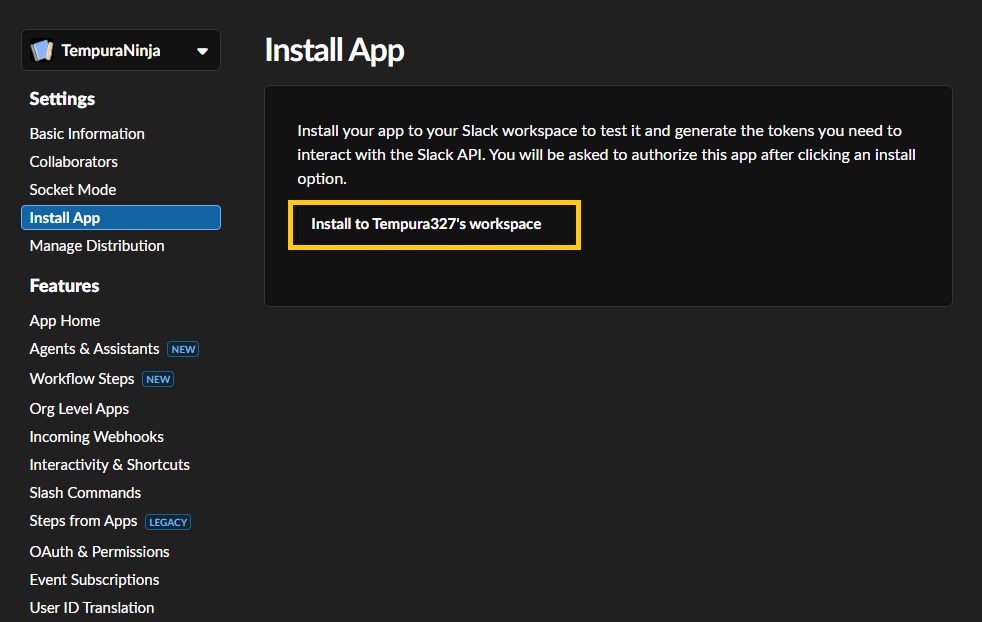Click the install description paragraph text
The height and width of the screenshot is (622, 982).
606,155
